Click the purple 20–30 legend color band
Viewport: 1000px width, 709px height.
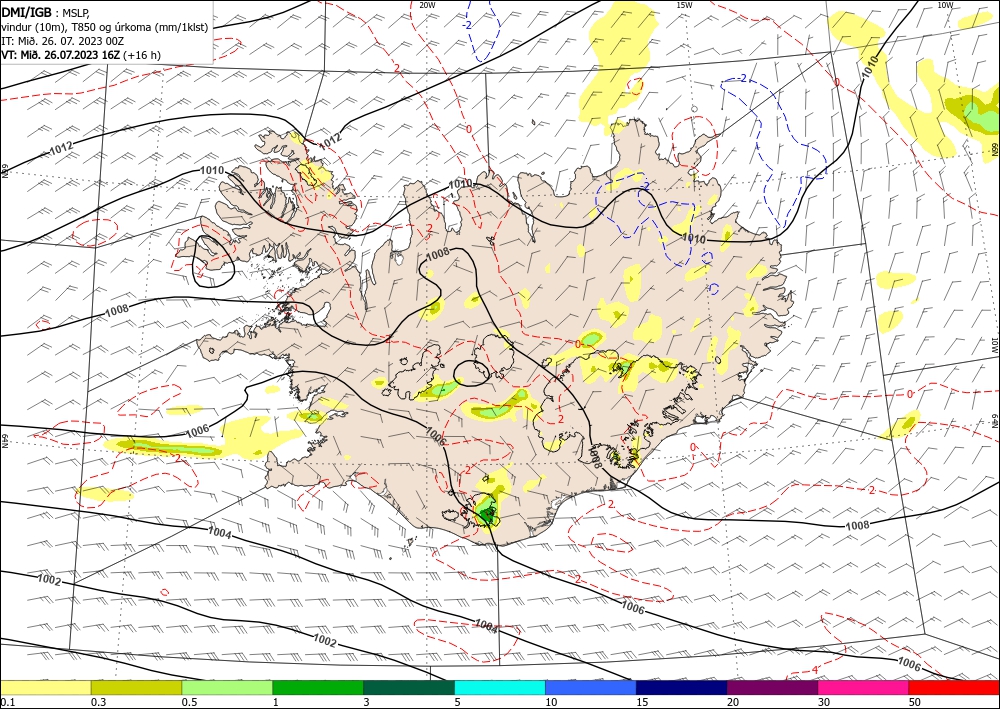pyautogui.click(x=772, y=688)
